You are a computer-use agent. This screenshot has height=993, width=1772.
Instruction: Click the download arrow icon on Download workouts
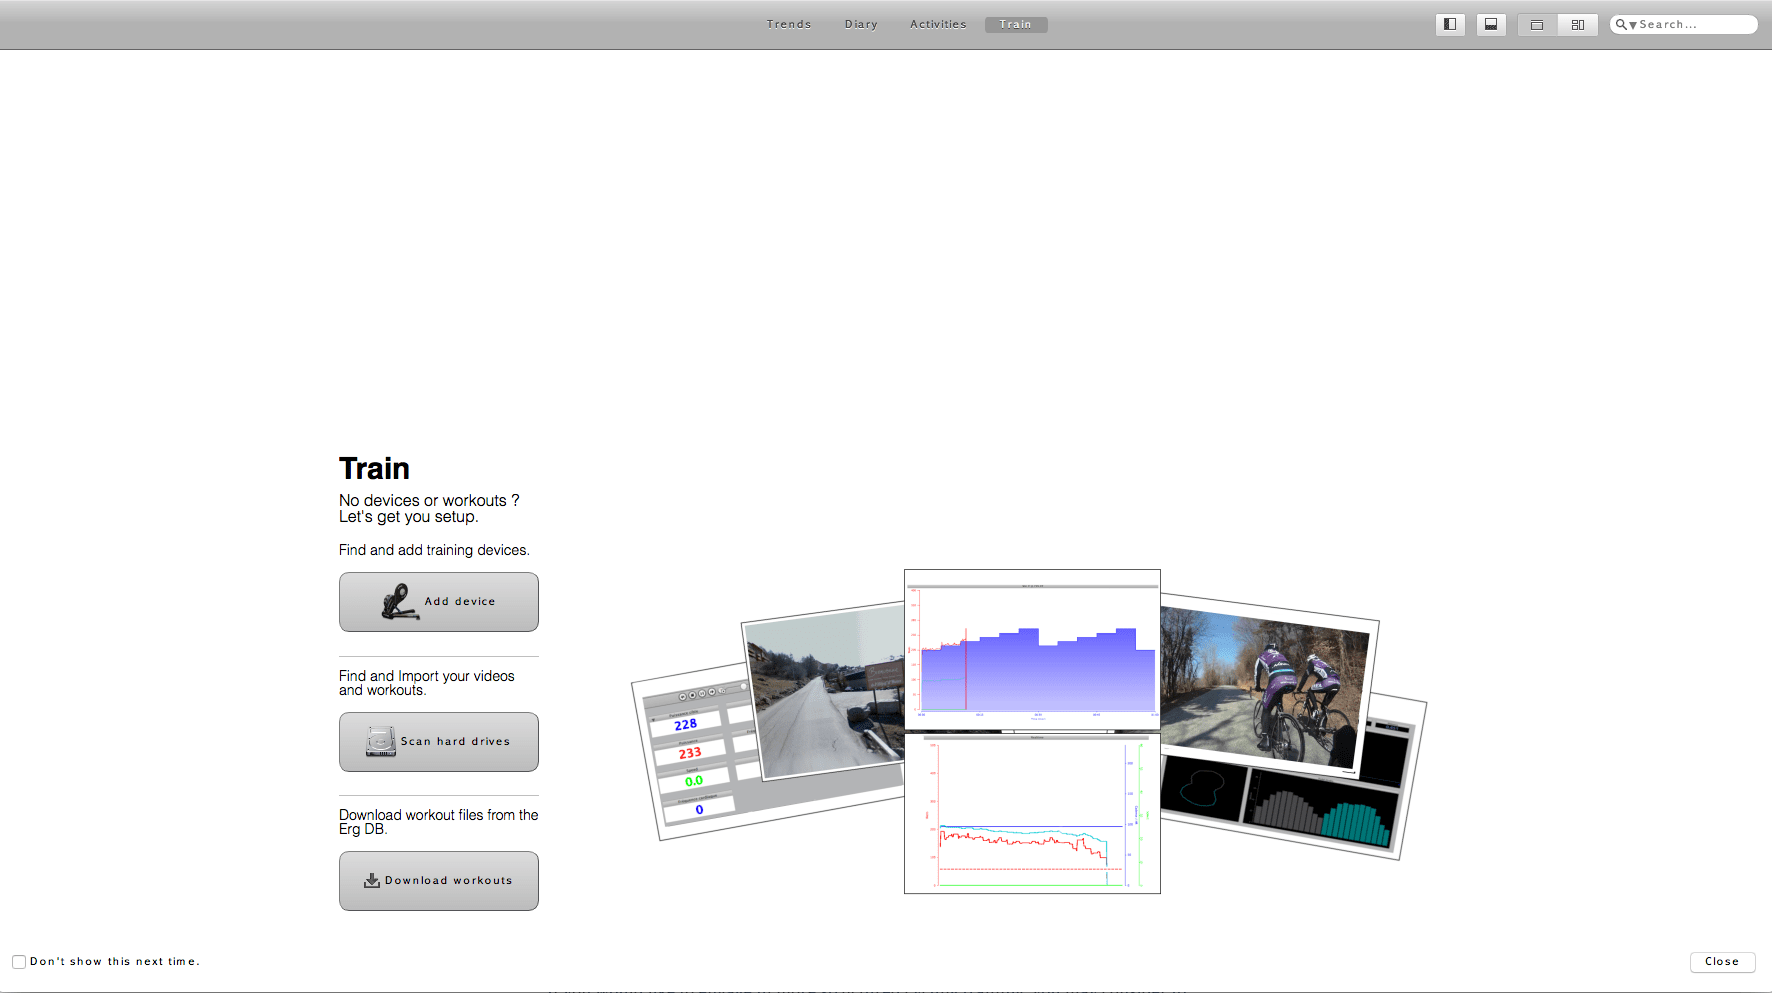coord(372,881)
